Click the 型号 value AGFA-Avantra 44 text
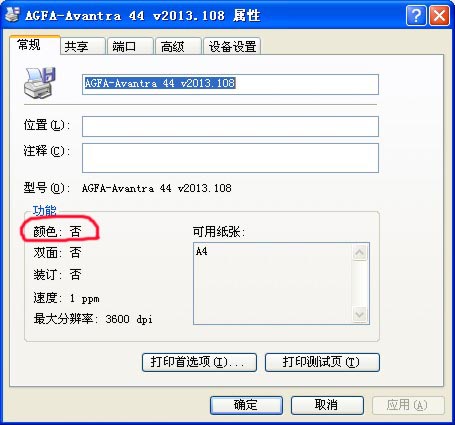The image size is (455, 425). [x=157, y=188]
